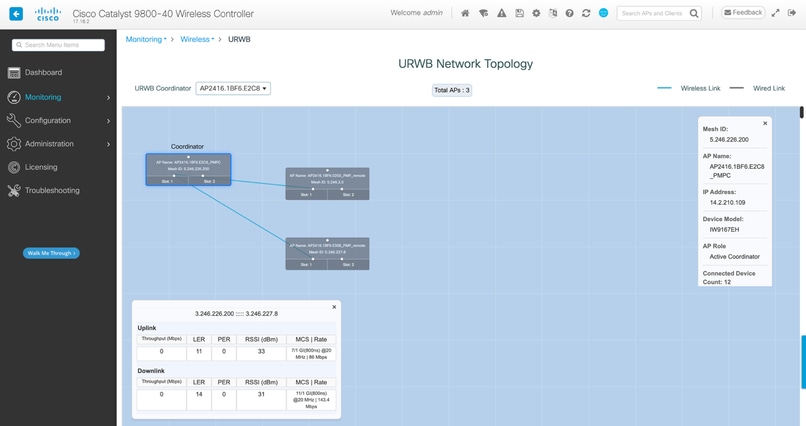Click the IP Address value 14.2.210.109
This screenshot has height=426, width=806.
pos(727,202)
